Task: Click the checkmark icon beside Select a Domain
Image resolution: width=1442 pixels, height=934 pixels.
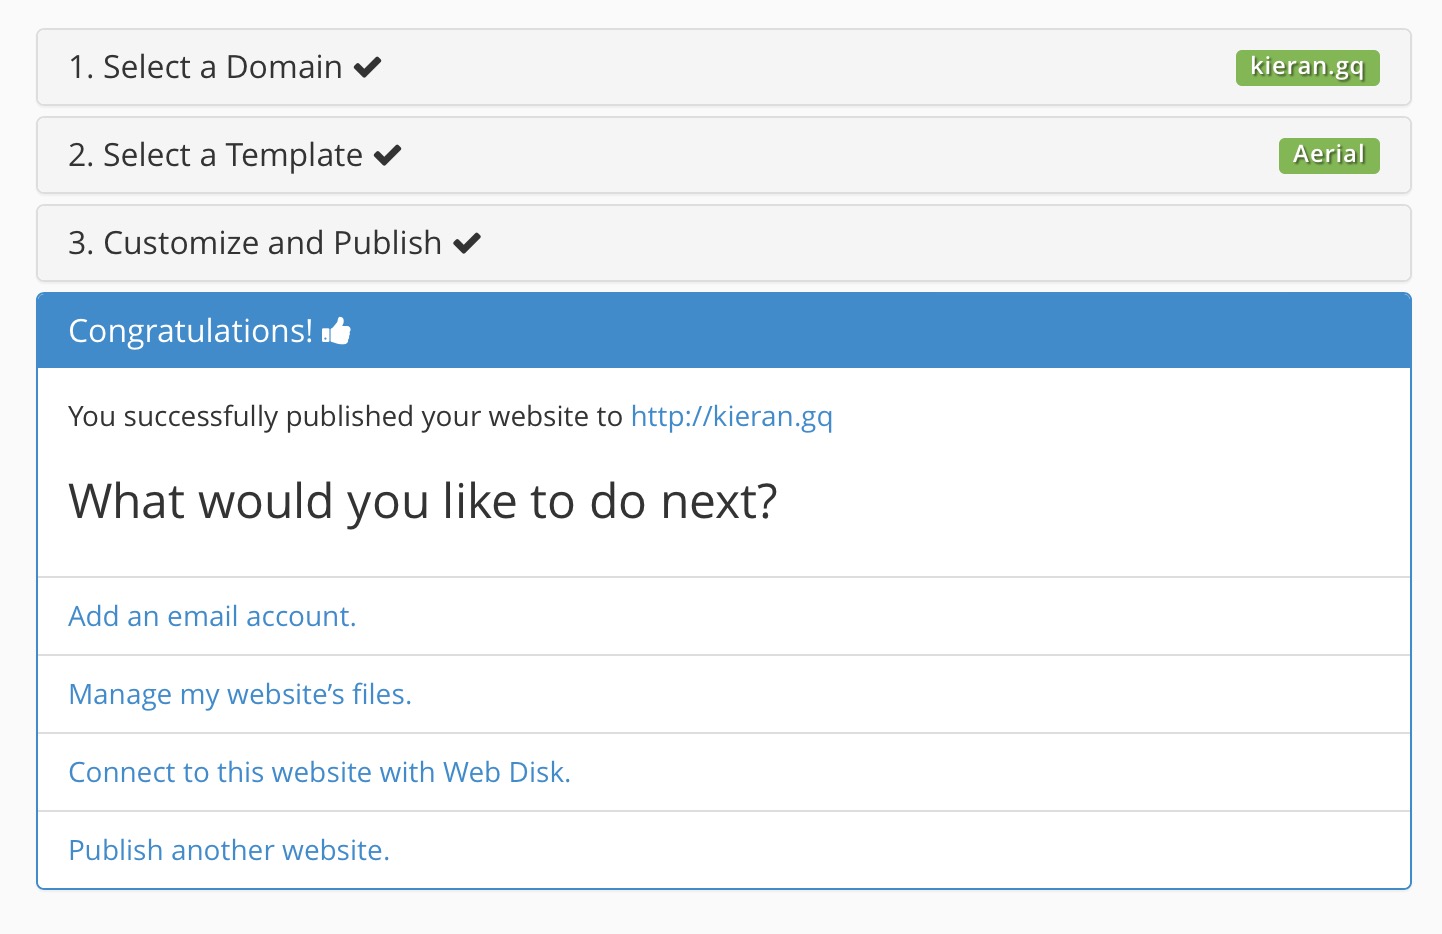Action: [x=368, y=67]
